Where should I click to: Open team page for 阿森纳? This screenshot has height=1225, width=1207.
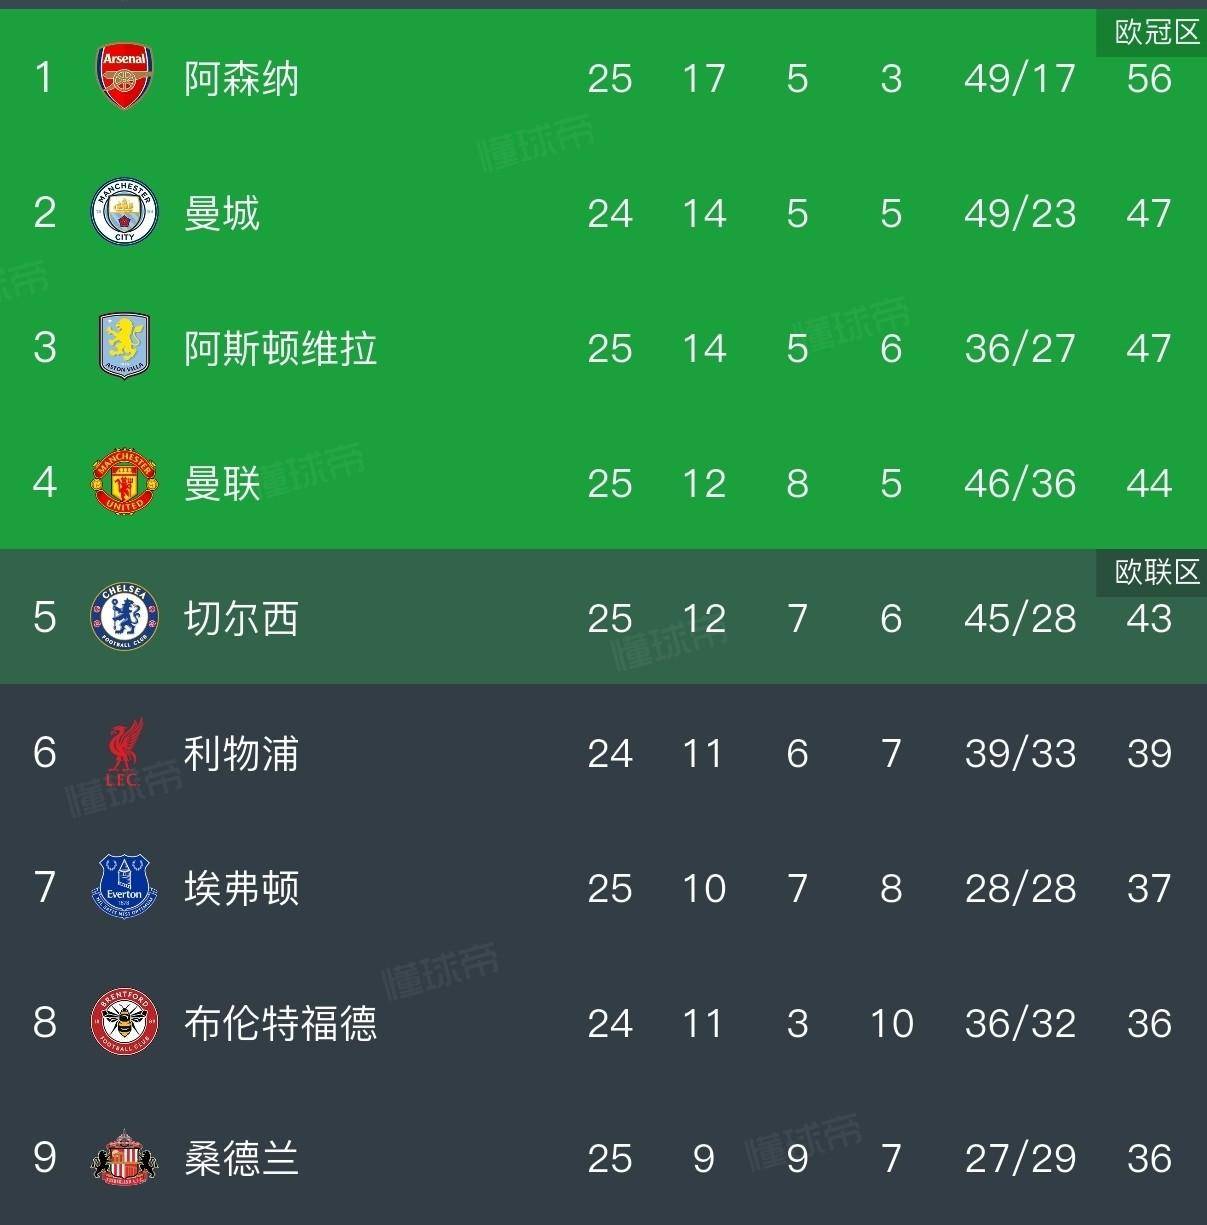tap(241, 78)
